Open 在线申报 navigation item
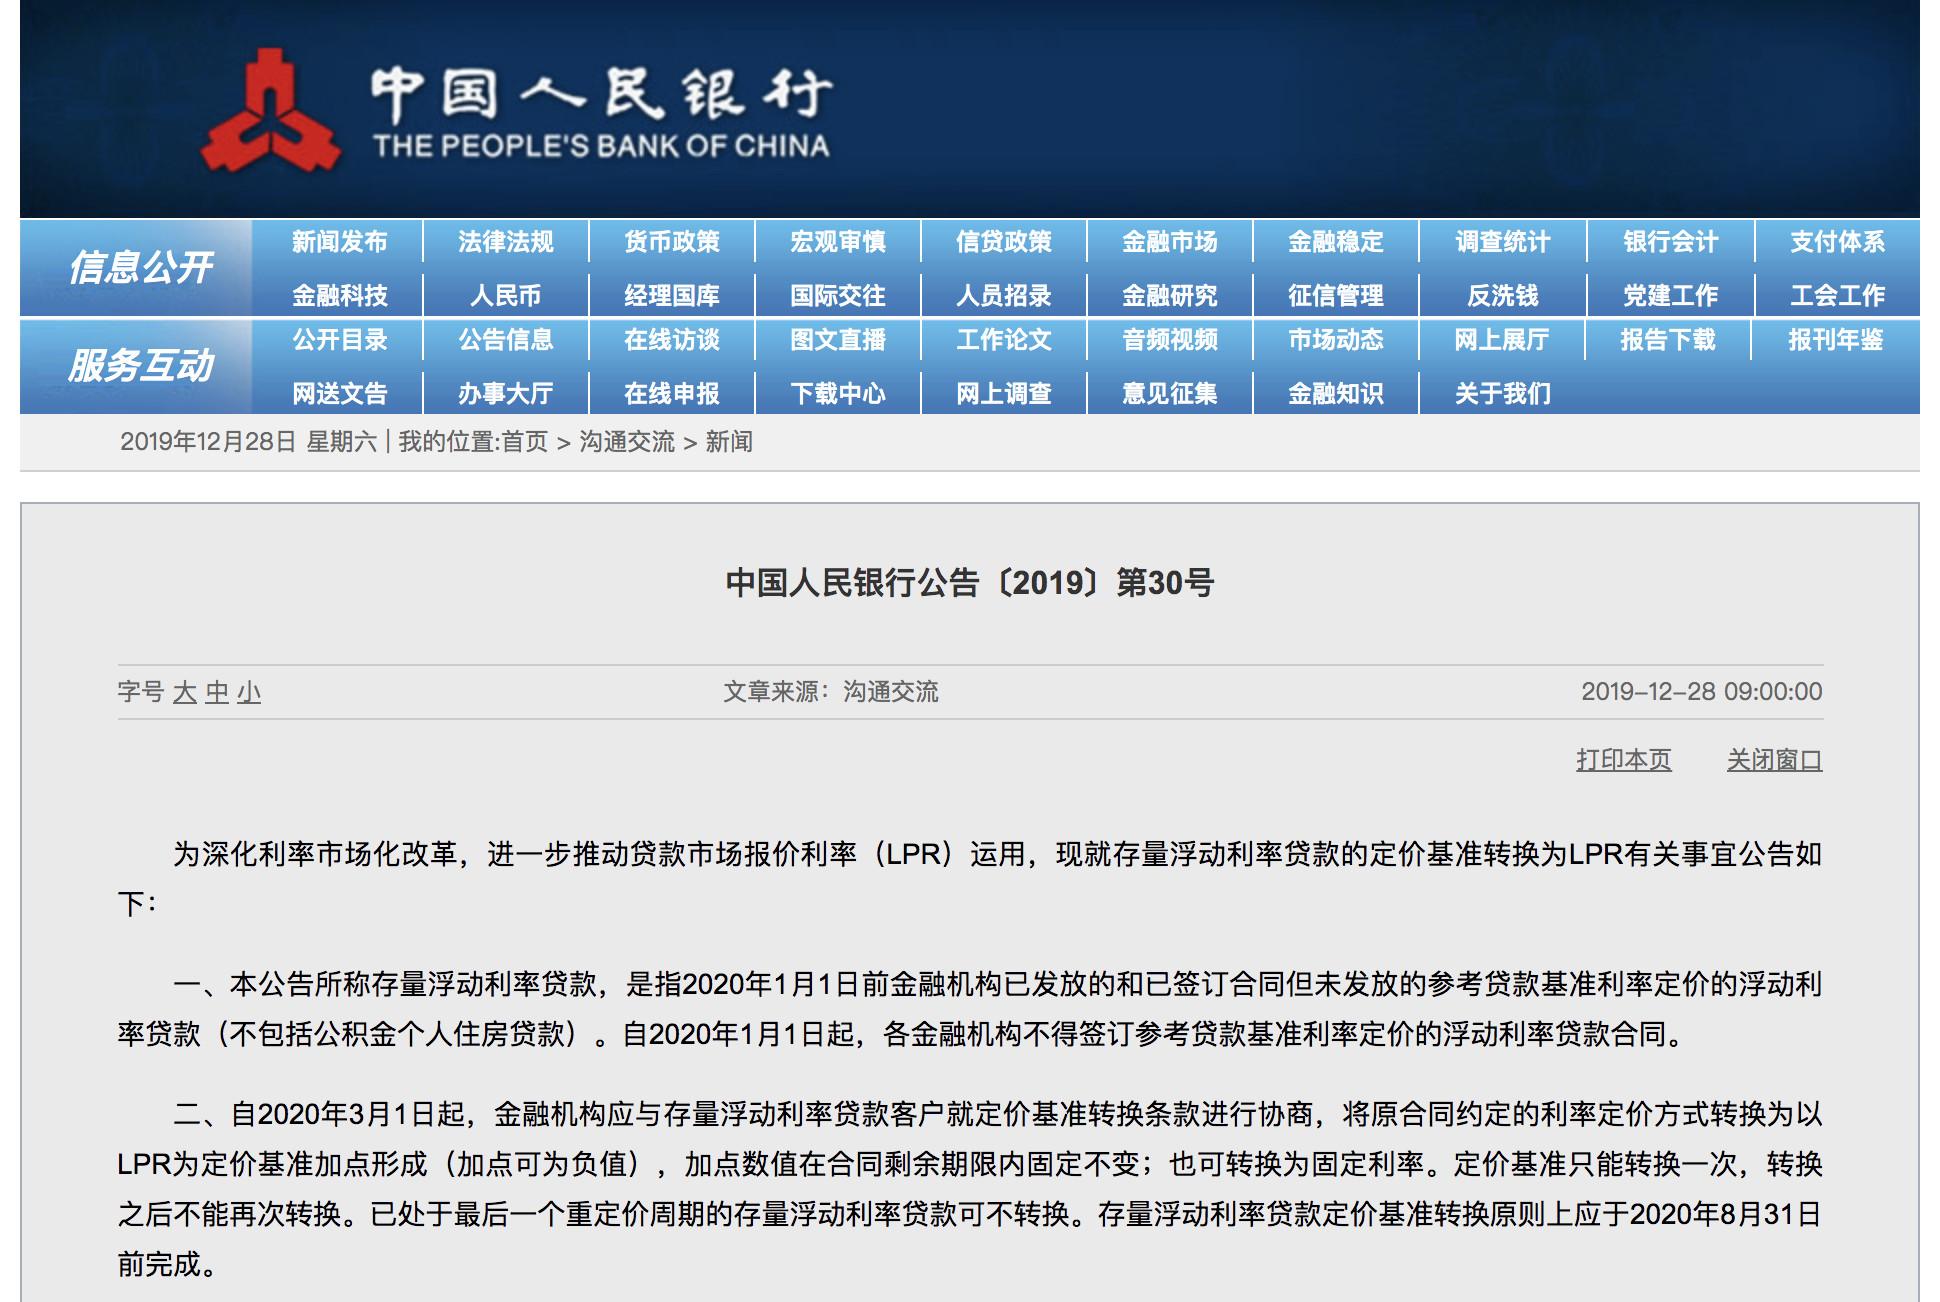Viewport: 1940px width, 1302px height. point(671,394)
